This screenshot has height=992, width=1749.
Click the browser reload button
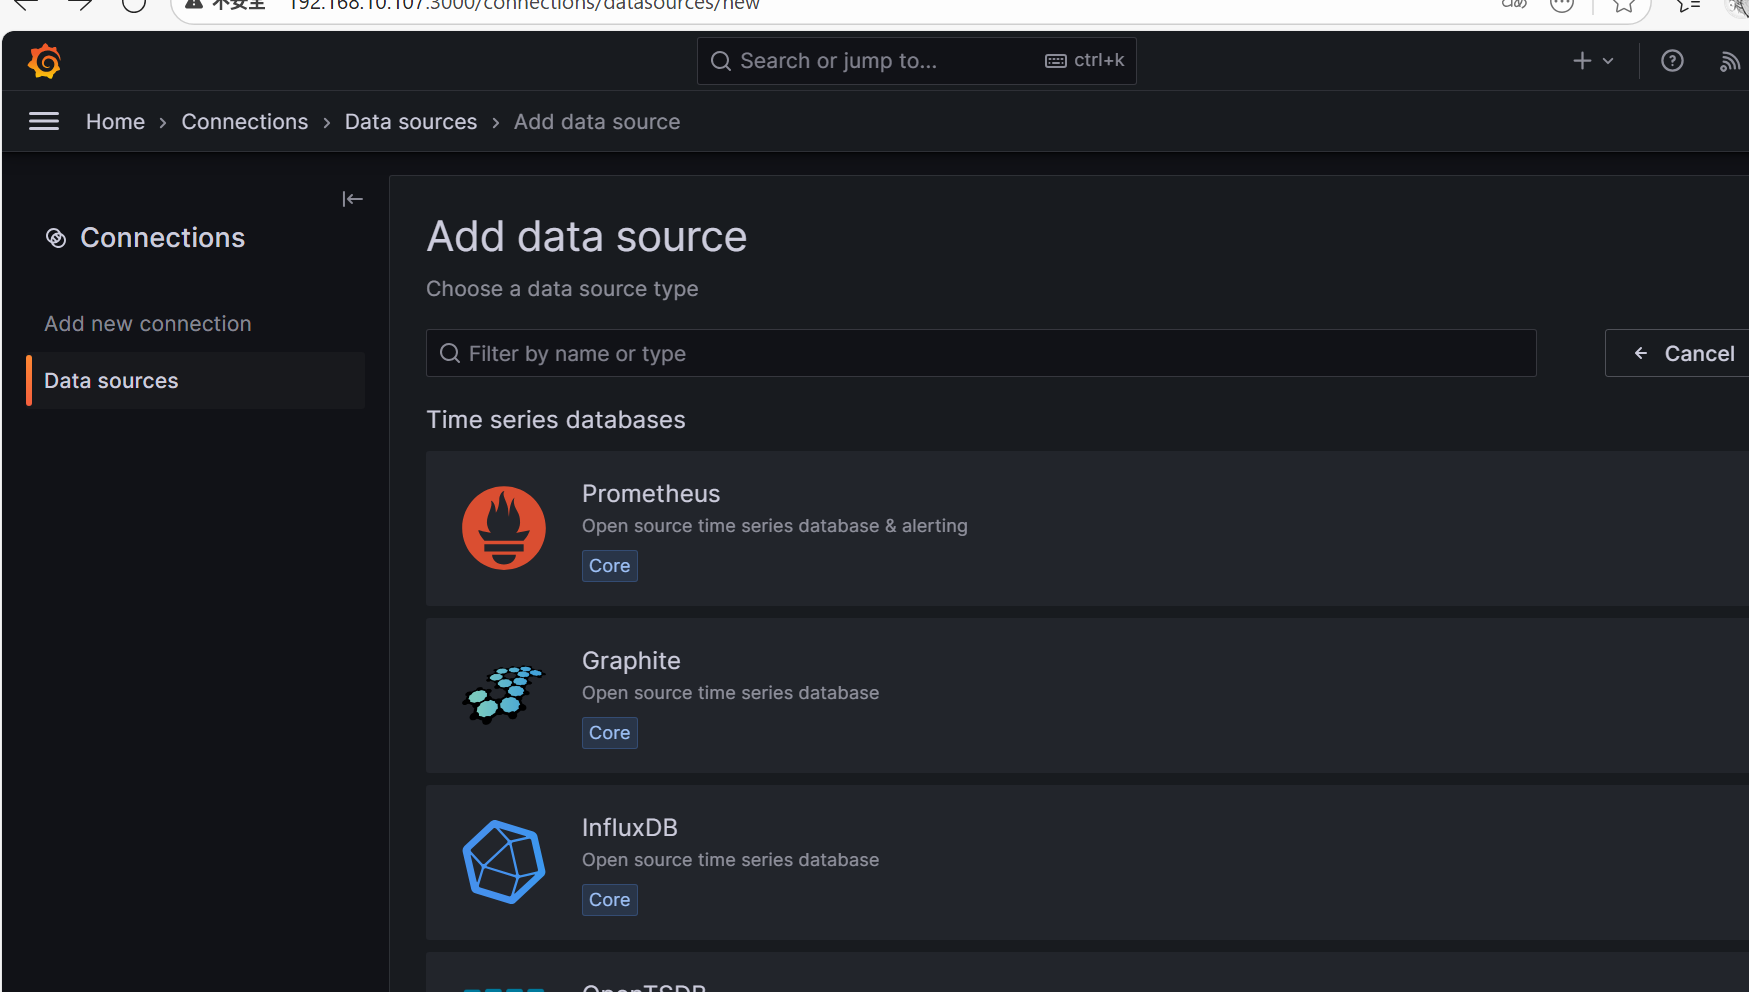point(134,4)
